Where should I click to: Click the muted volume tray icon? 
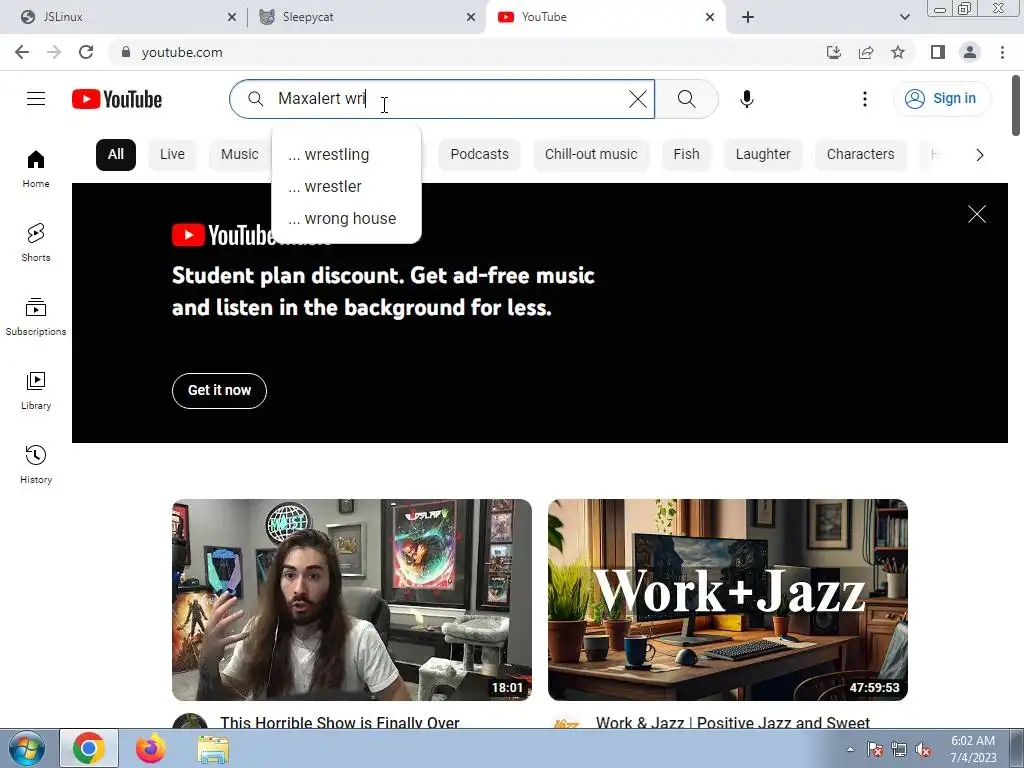pos(923,750)
